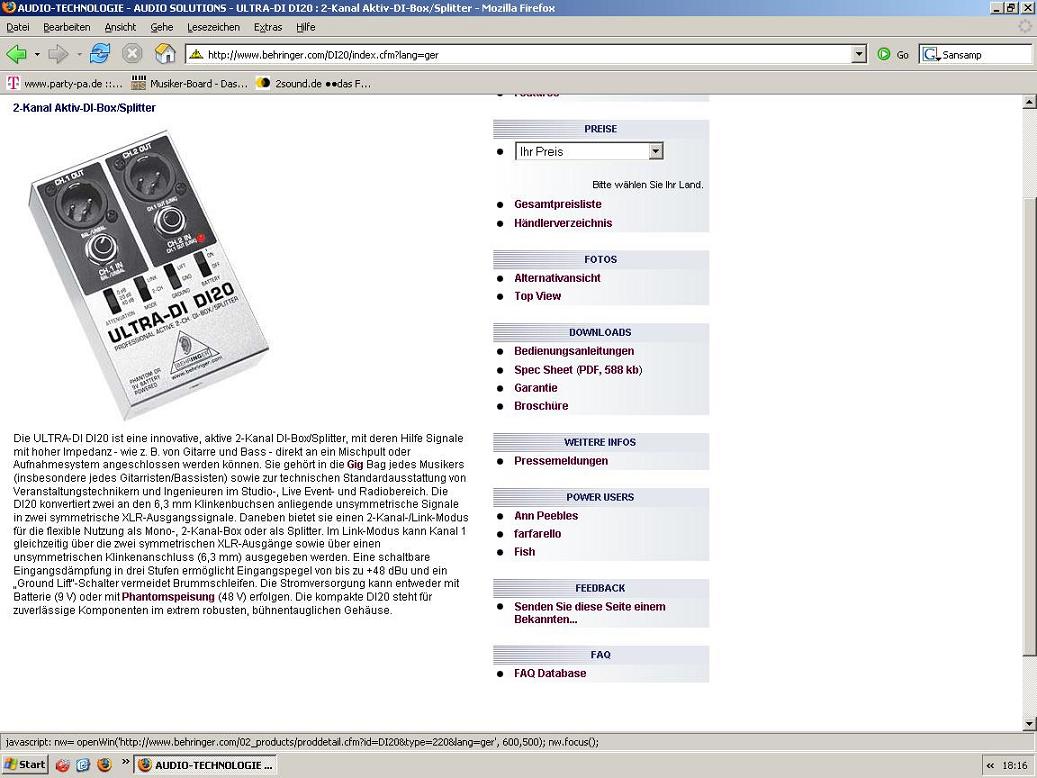Image resolution: width=1037 pixels, height=778 pixels.
Task: Open the Broschüre link
Action: point(541,406)
